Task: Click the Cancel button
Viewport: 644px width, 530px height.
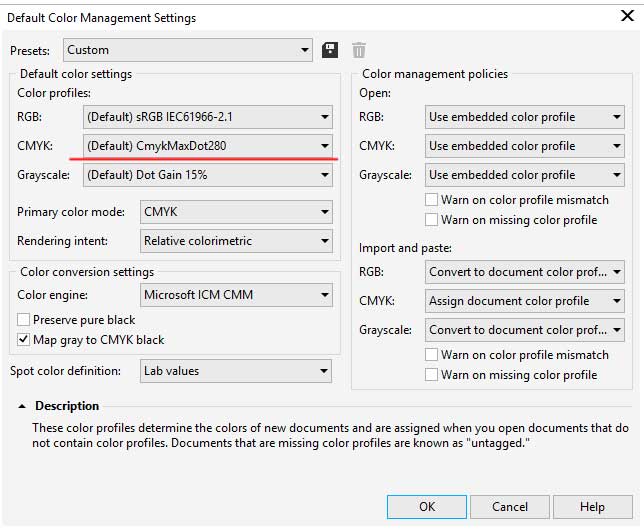Action: 510,507
